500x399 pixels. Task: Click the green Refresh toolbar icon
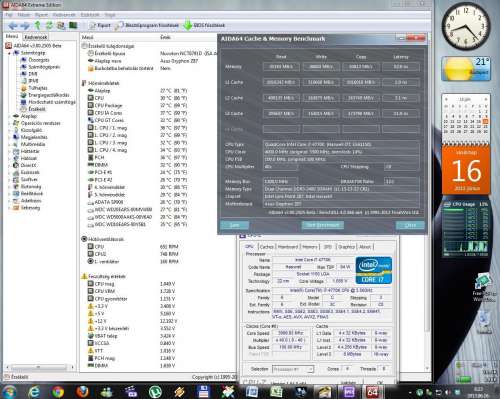pyautogui.click(x=49, y=25)
